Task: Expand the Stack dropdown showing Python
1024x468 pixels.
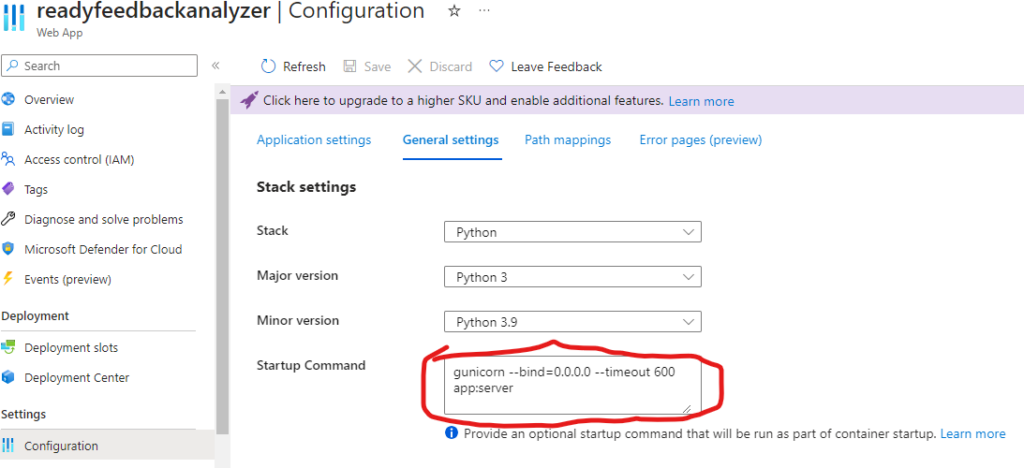Action: pyautogui.click(x=572, y=232)
